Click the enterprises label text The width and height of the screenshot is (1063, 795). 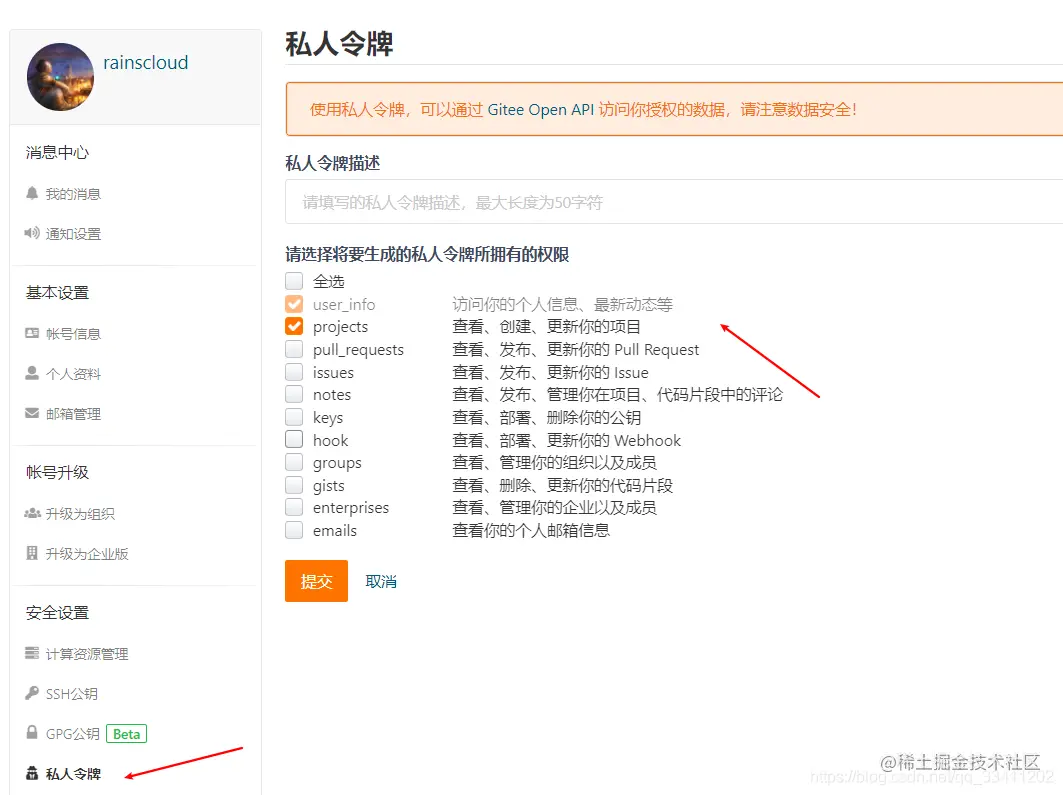tap(350, 508)
